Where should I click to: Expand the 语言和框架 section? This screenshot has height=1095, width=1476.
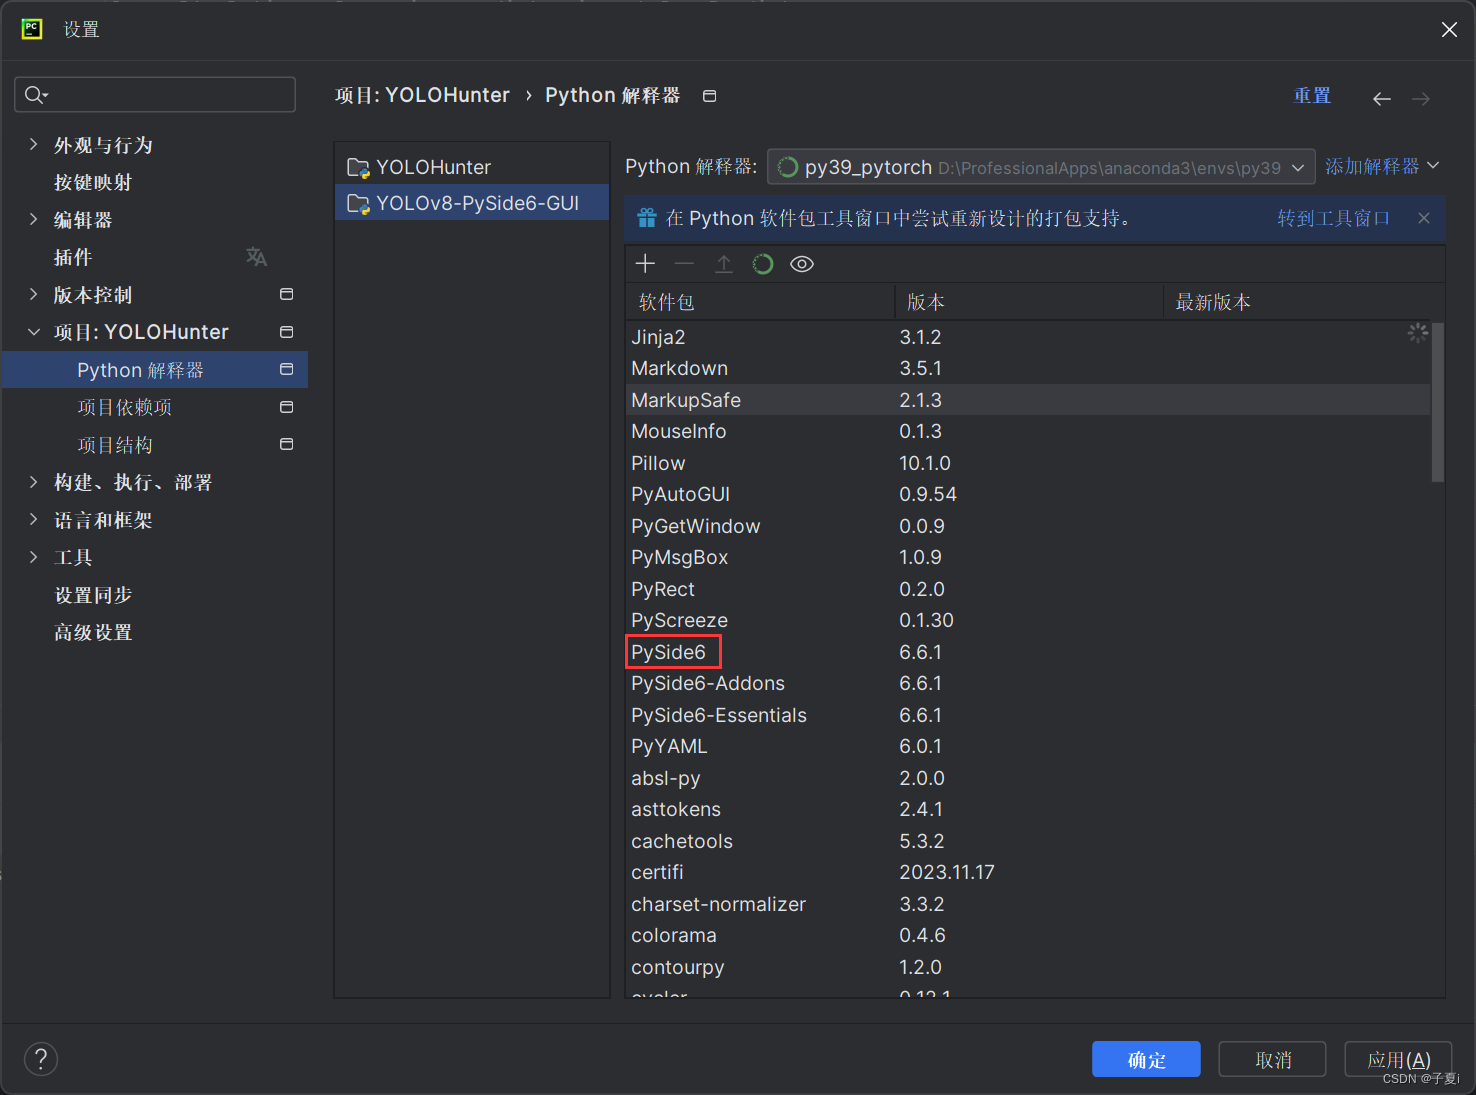[34, 519]
